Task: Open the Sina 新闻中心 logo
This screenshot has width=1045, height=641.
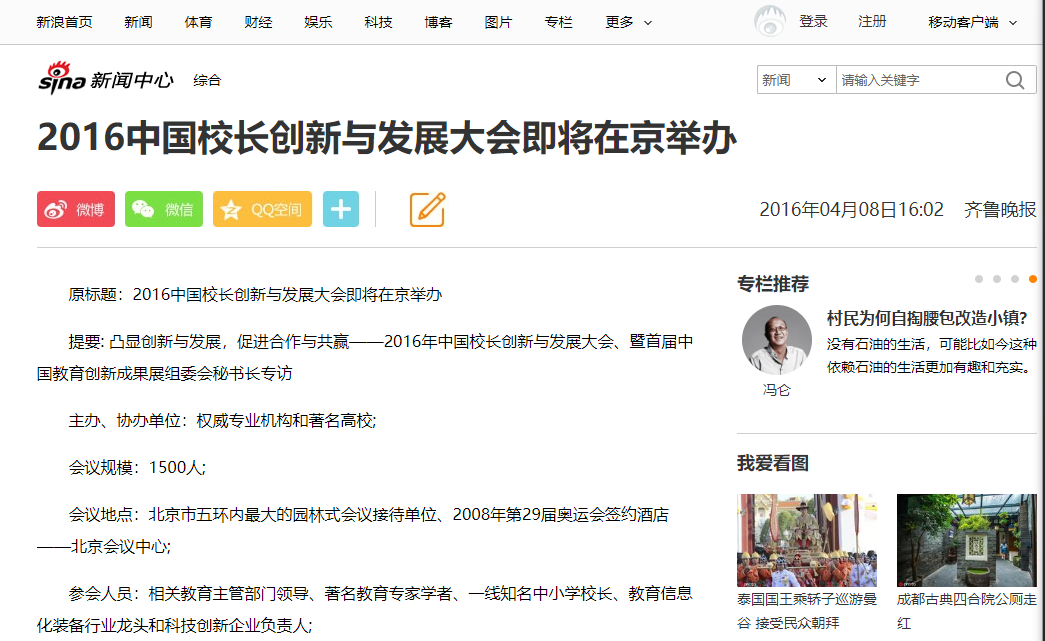Action: [105, 79]
